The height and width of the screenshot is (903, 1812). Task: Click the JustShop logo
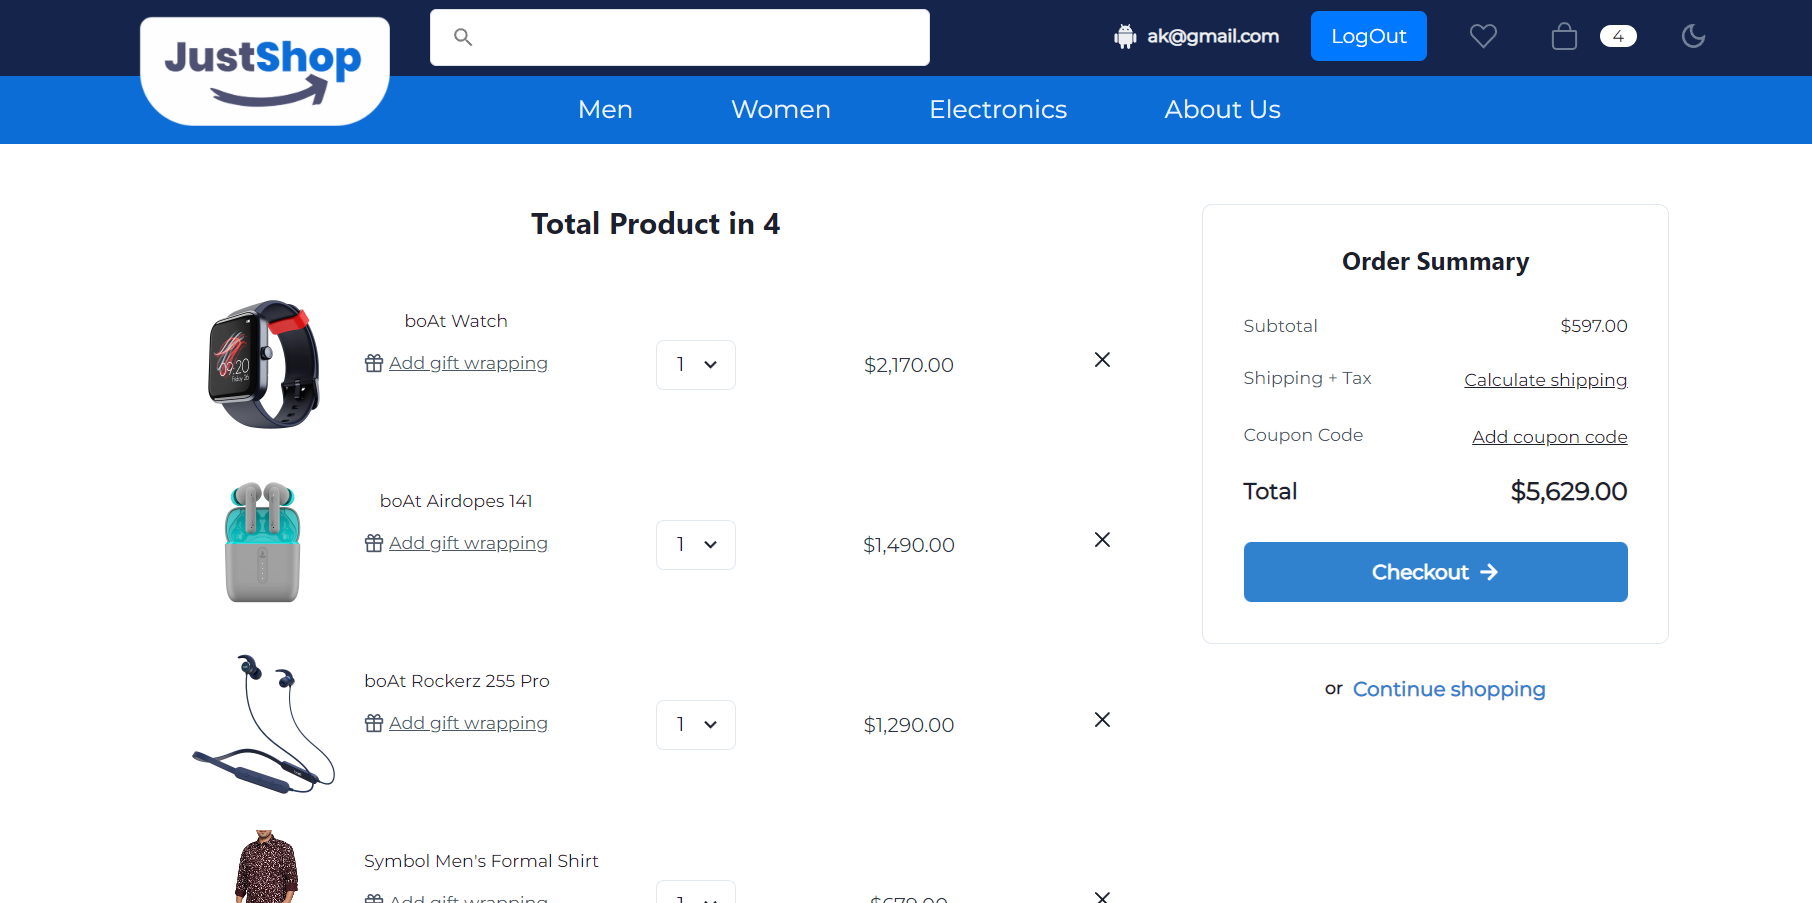[x=265, y=71]
